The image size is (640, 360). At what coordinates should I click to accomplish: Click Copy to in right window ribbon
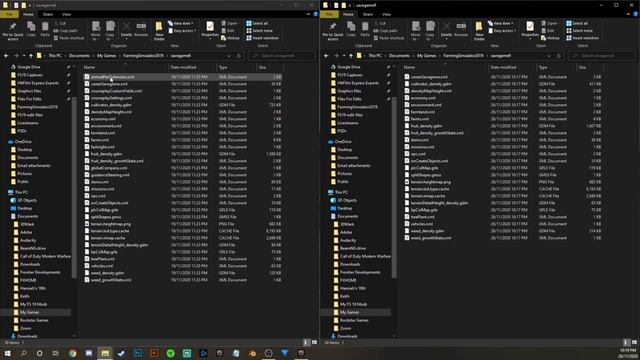[x=430, y=31]
